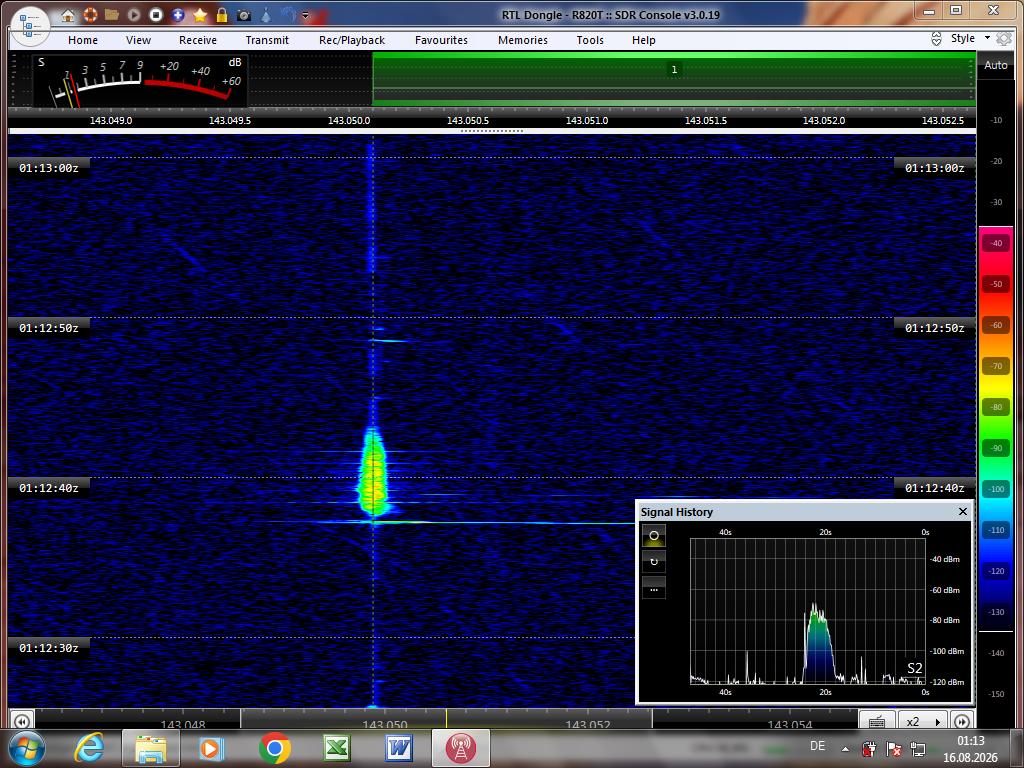Image resolution: width=1024 pixels, height=768 pixels.
Task: Click the network tray icon
Action: tap(918, 749)
